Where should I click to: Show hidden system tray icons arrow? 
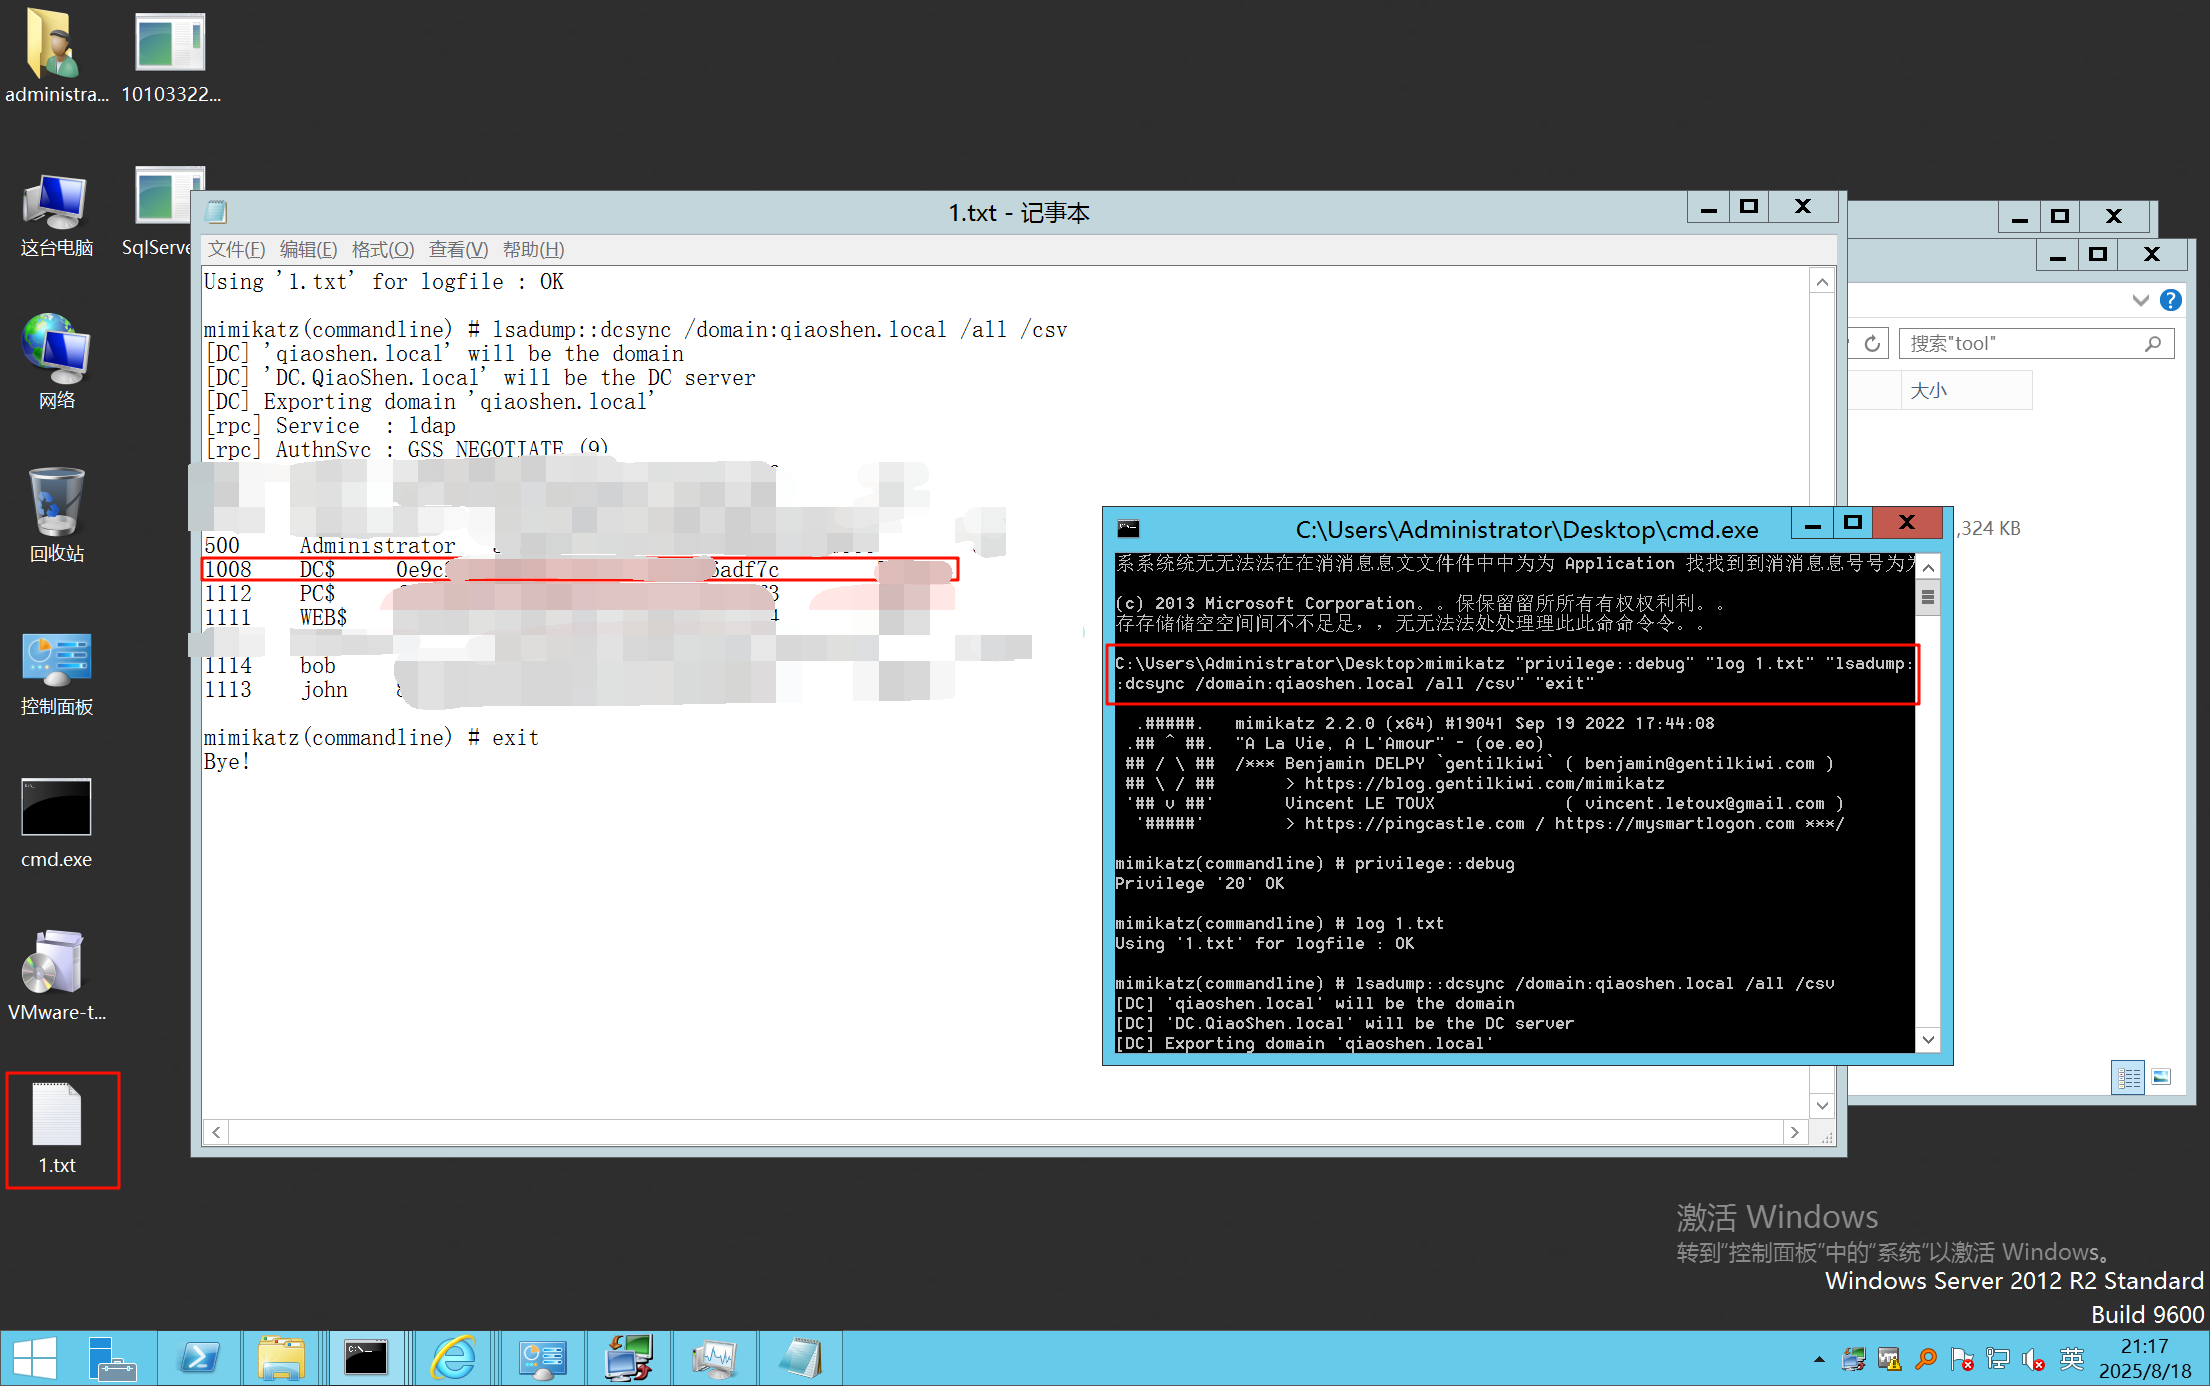(1819, 1359)
